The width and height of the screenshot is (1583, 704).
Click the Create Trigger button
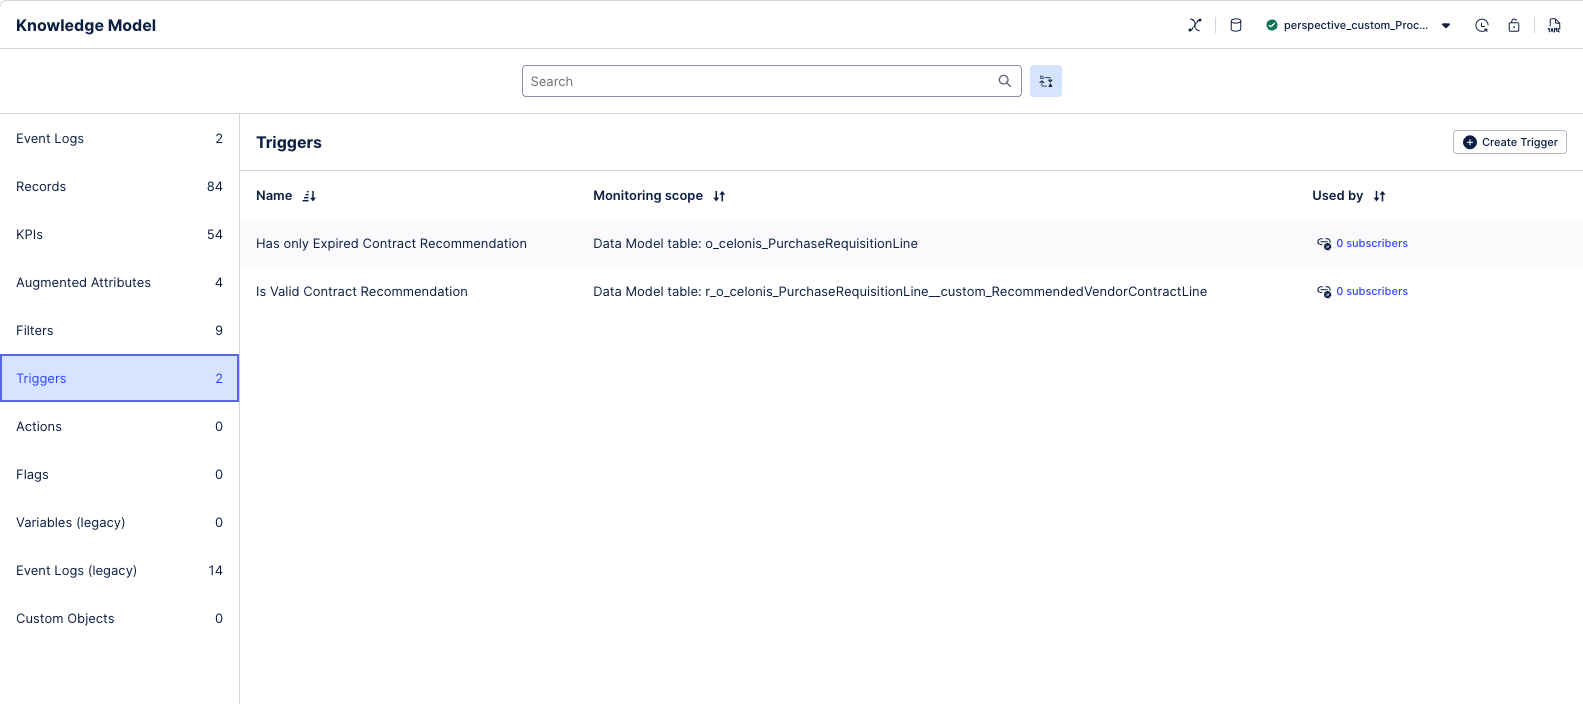click(1509, 142)
